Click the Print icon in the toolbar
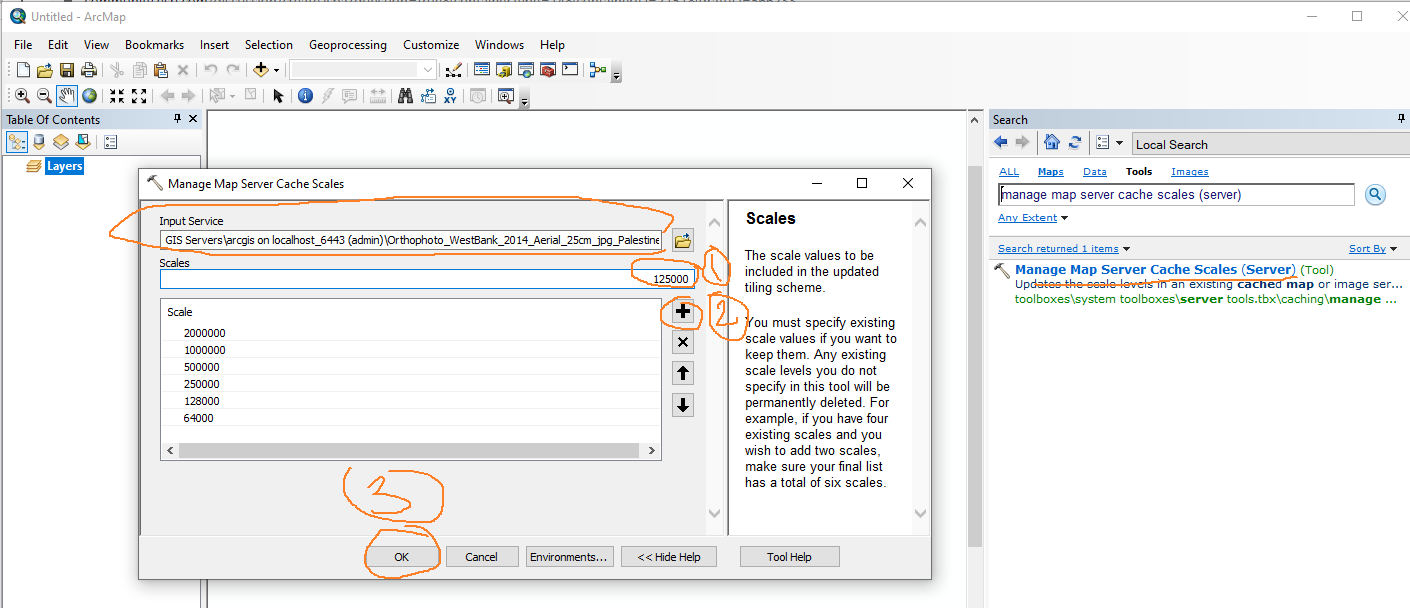The width and height of the screenshot is (1410, 608). tap(89, 70)
